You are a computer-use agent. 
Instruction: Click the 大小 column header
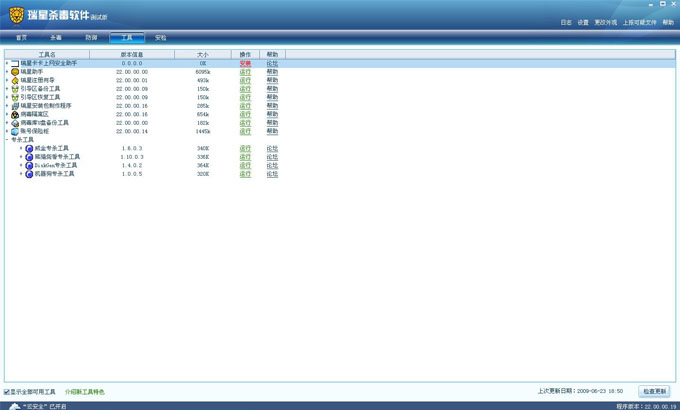pos(203,55)
